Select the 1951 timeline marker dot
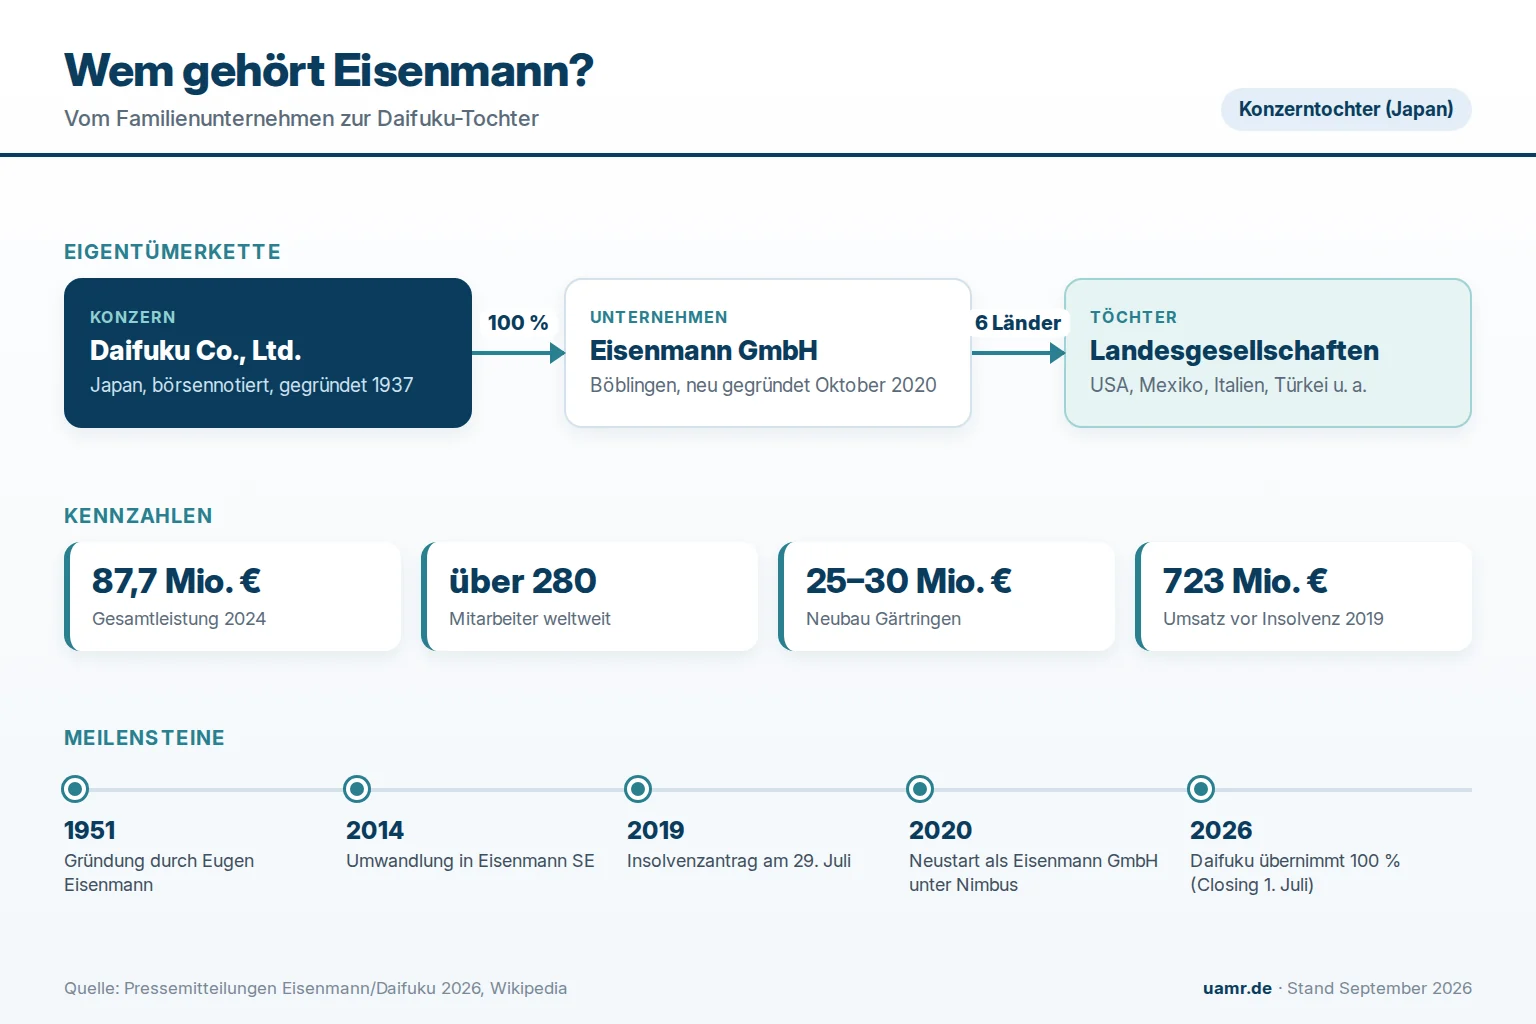Image resolution: width=1536 pixels, height=1024 pixels. tap(75, 789)
